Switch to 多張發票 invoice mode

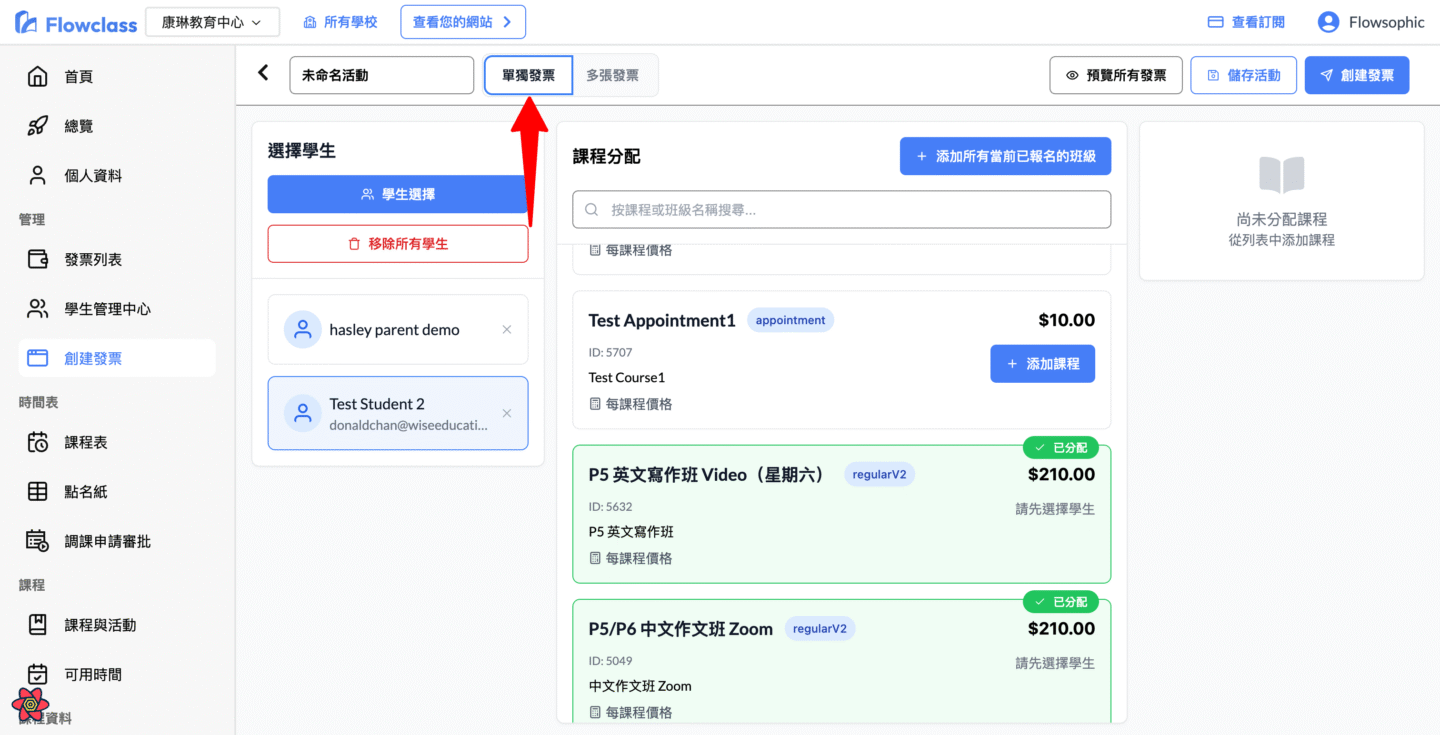[613, 75]
